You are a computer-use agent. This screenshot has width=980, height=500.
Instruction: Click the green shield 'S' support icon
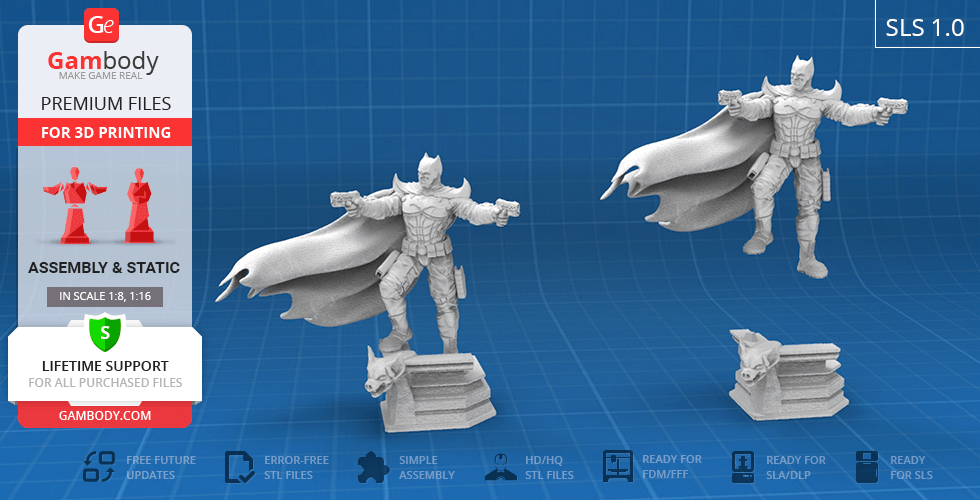[x=104, y=331]
